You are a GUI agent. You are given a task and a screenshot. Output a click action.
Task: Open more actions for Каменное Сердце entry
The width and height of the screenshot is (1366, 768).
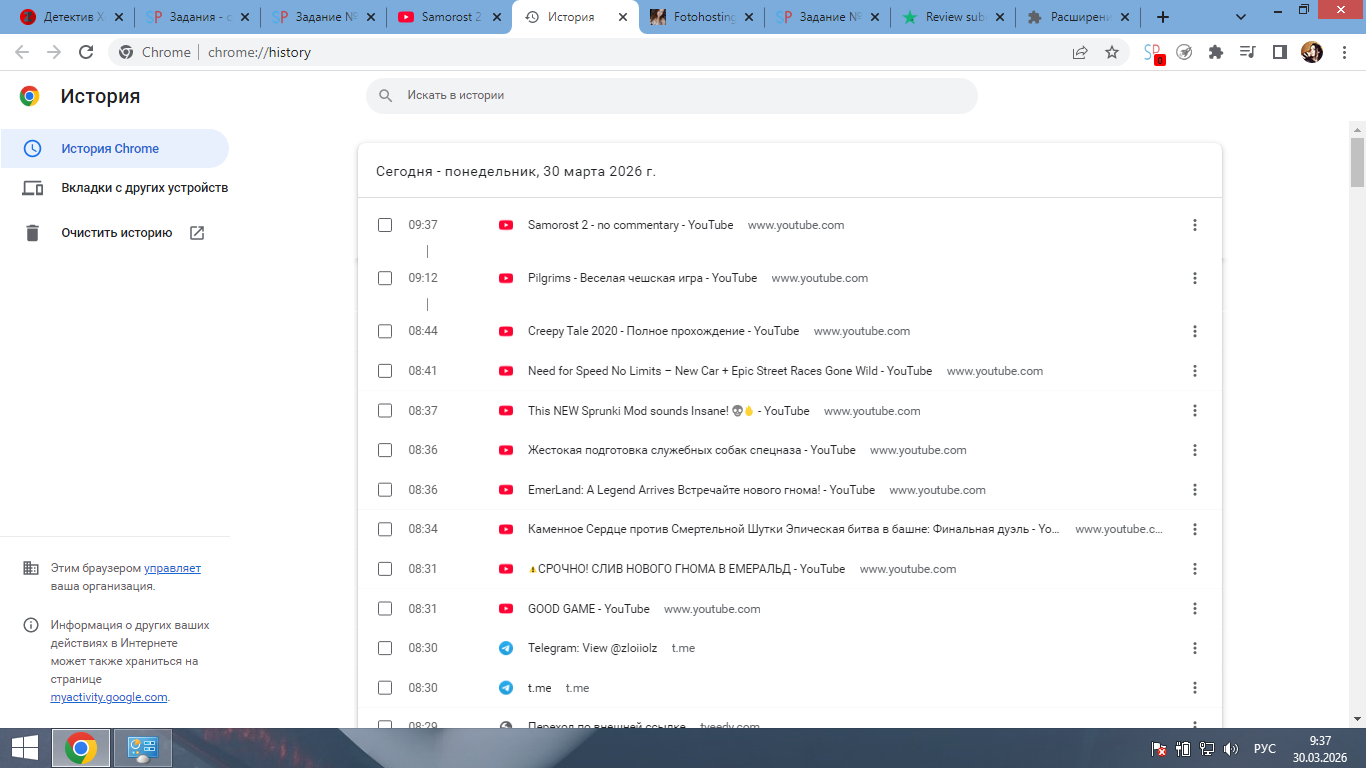[x=1194, y=529]
